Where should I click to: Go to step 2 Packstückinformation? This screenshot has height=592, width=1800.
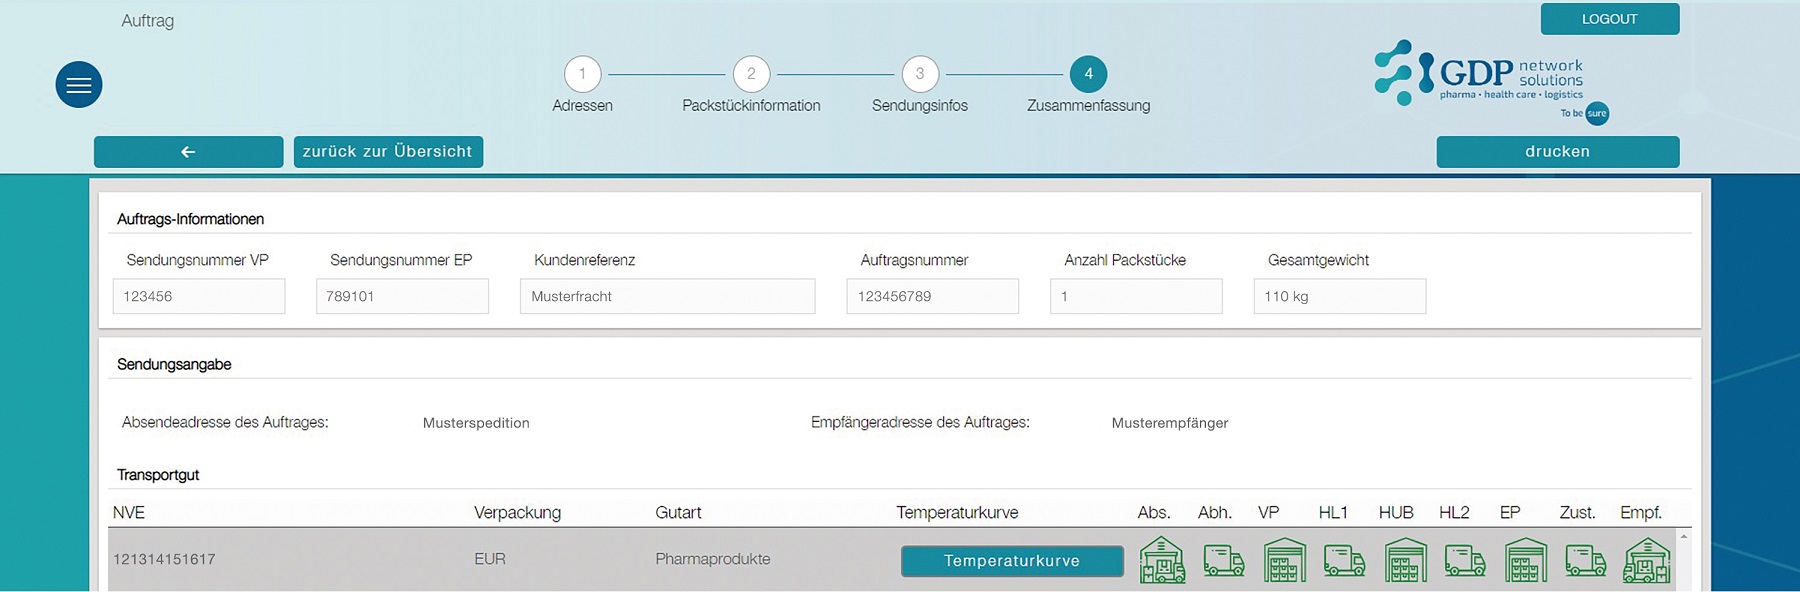point(751,74)
